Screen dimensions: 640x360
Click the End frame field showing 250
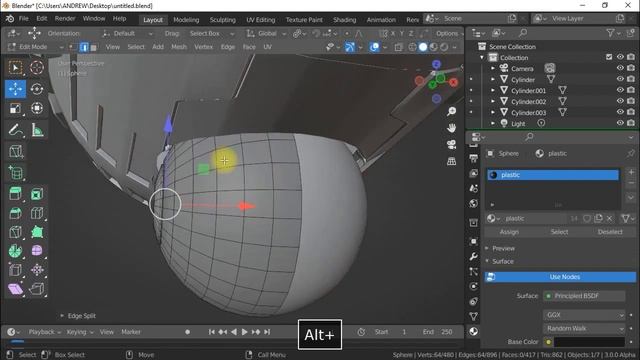[438, 332]
